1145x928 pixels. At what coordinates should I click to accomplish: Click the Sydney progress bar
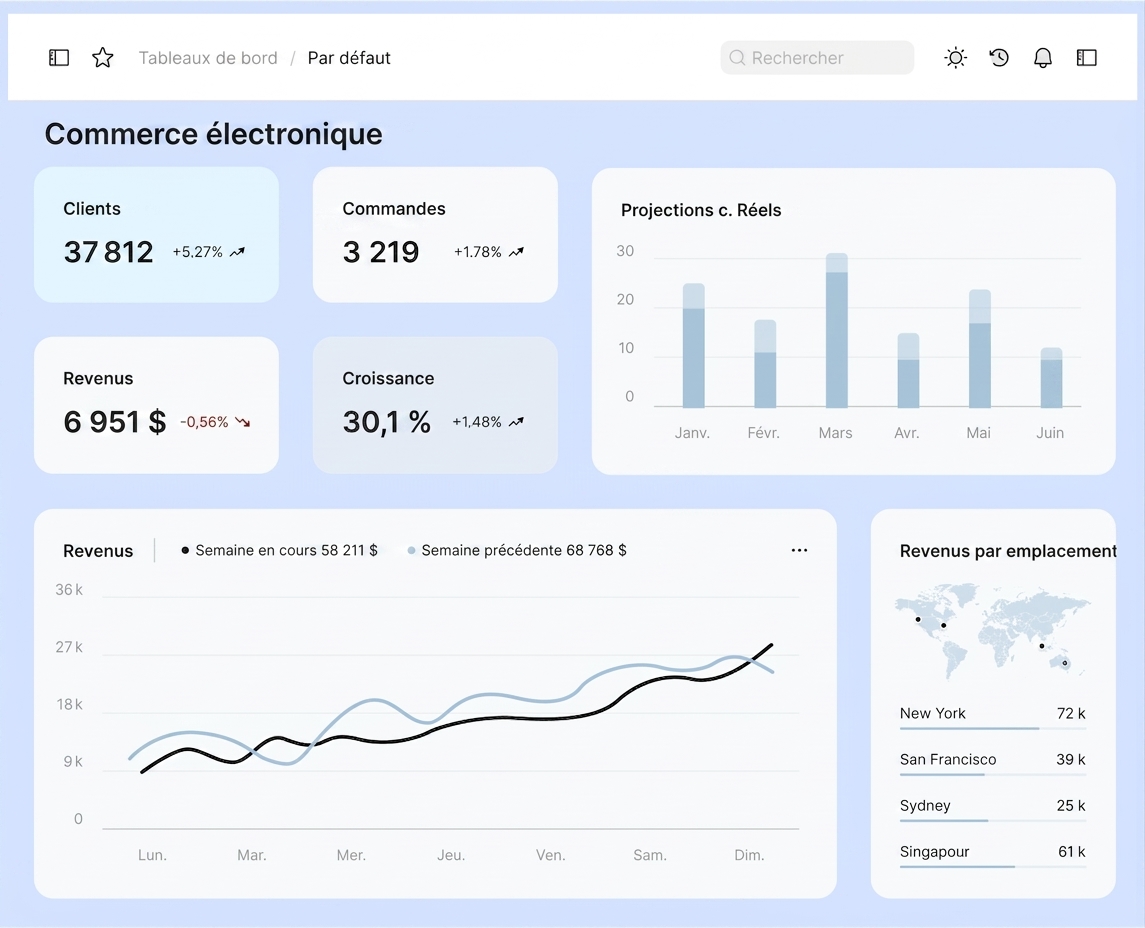993,821
